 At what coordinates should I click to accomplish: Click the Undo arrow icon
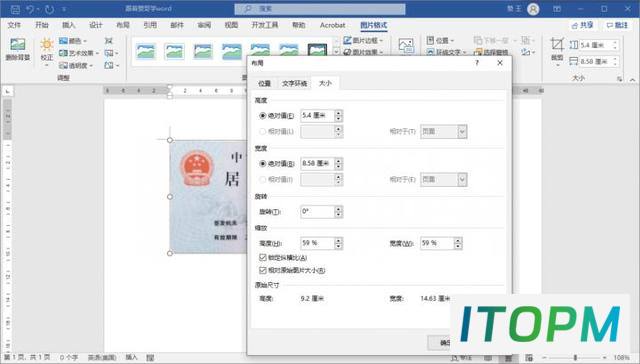pyautogui.click(x=30, y=9)
